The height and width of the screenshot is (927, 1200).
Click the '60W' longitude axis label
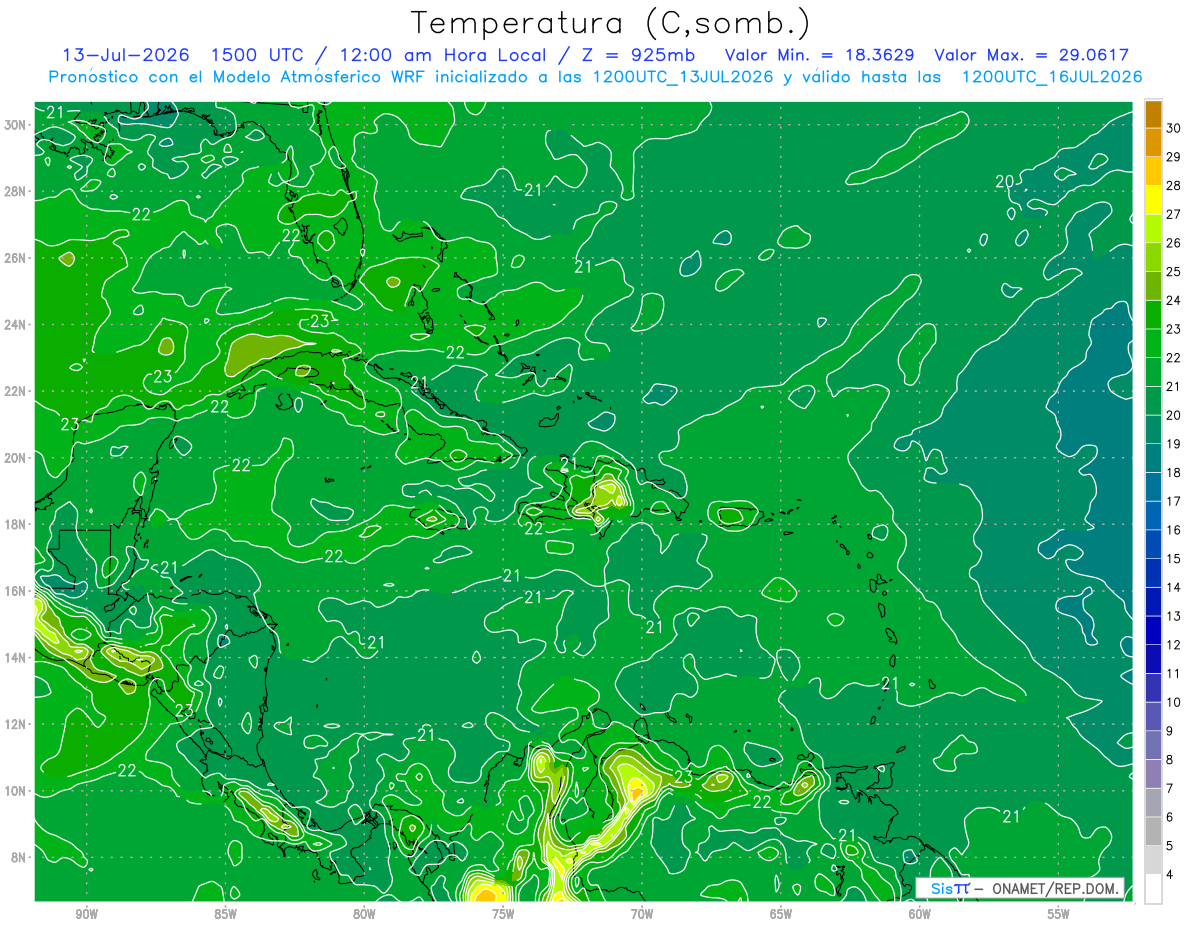(x=920, y=914)
